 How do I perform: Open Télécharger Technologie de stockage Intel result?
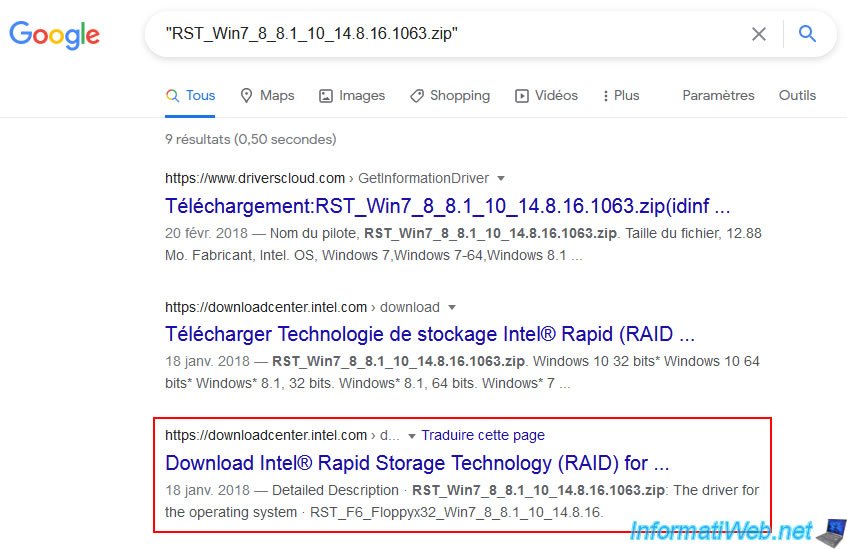tap(429, 334)
